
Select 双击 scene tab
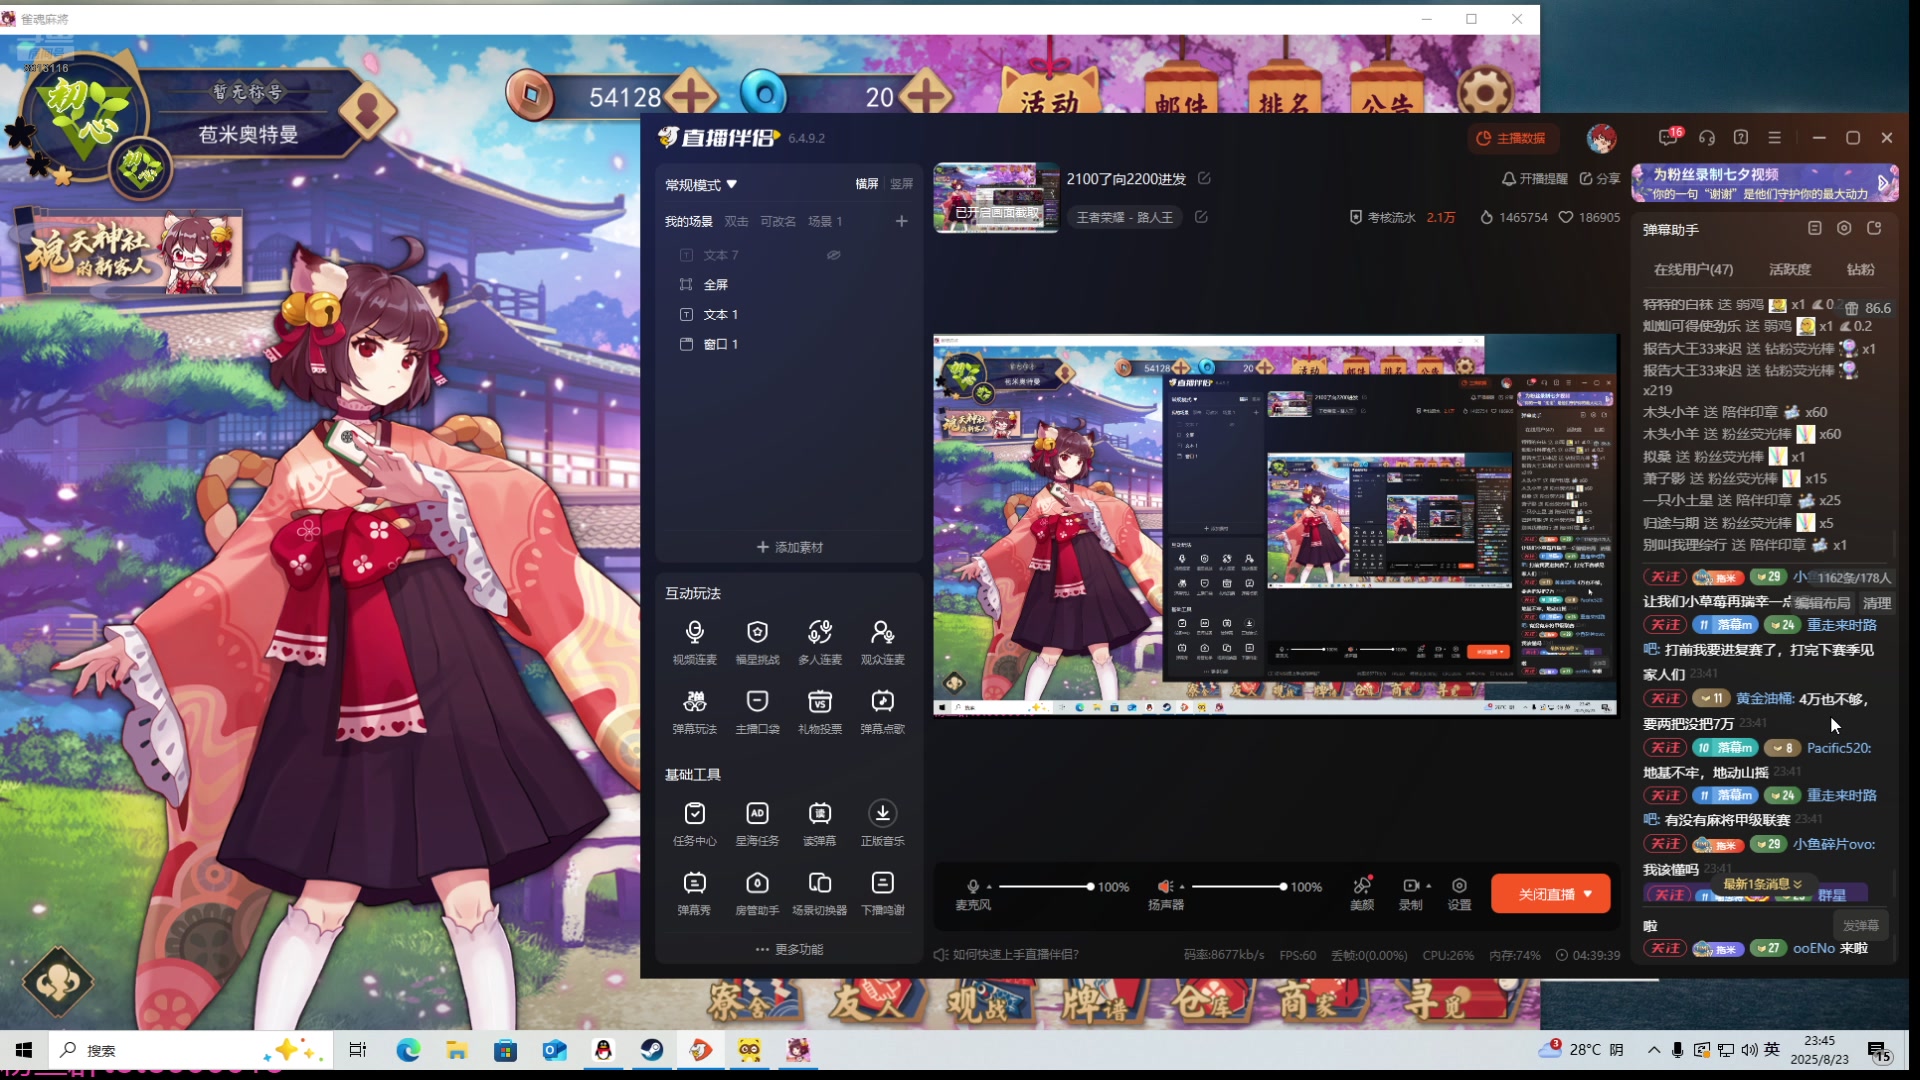(736, 221)
